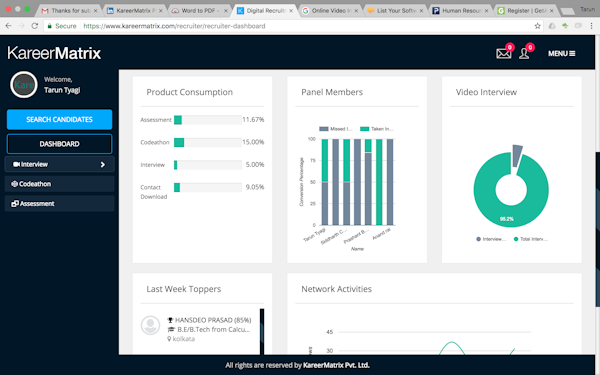
Task: Bookmark page with the star icon
Action: click(x=537, y=26)
